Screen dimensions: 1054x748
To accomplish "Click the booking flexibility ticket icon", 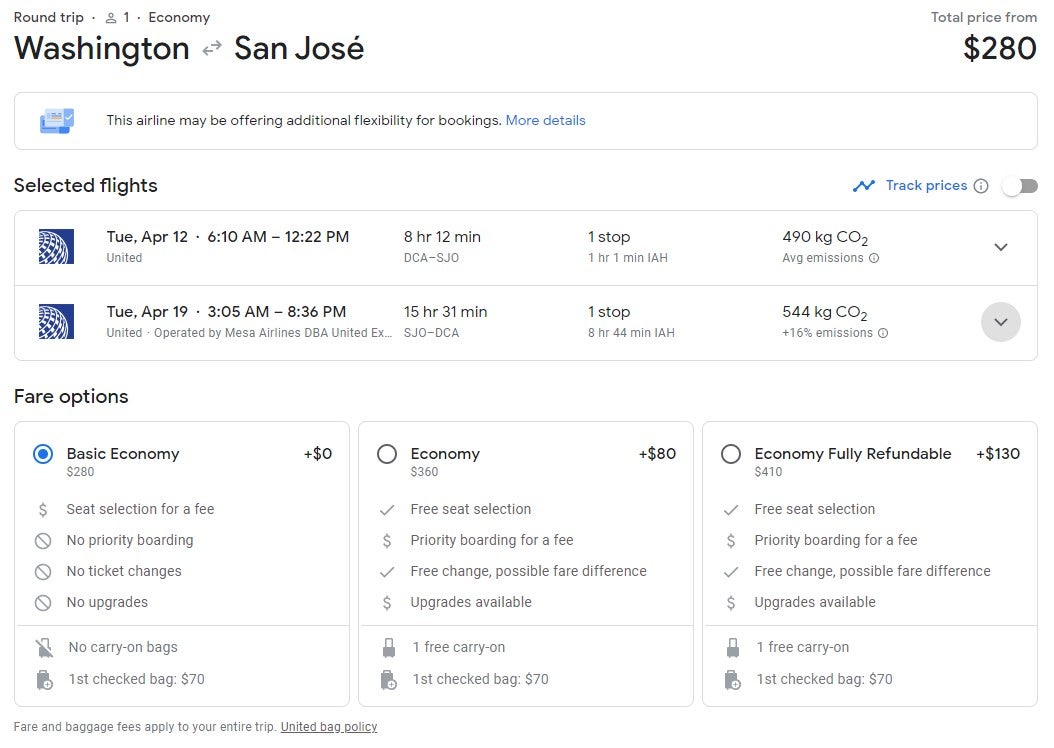I will pyautogui.click(x=56, y=121).
